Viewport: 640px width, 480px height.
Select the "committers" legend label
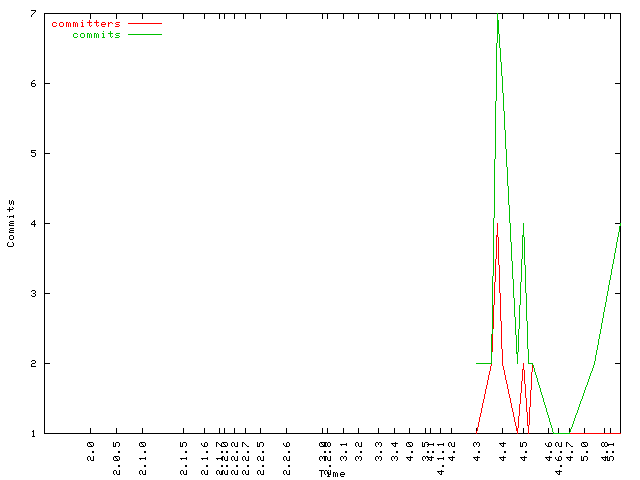(x=85, y=23)
